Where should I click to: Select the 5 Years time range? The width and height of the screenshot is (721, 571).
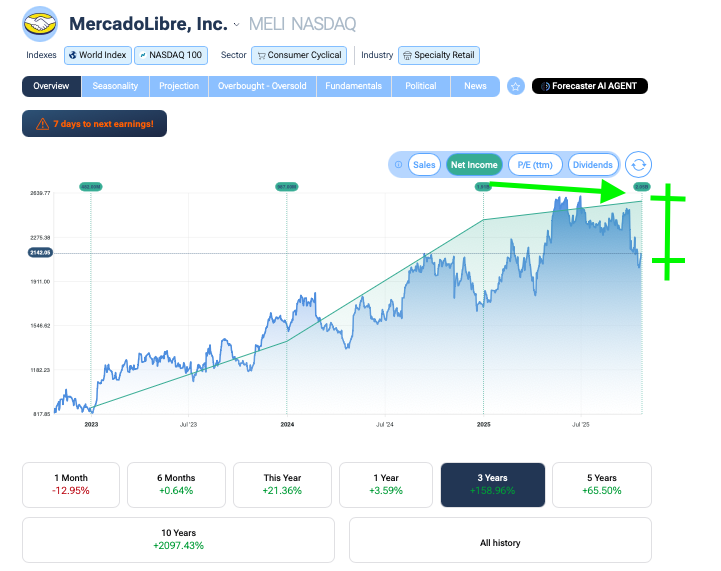601,484
